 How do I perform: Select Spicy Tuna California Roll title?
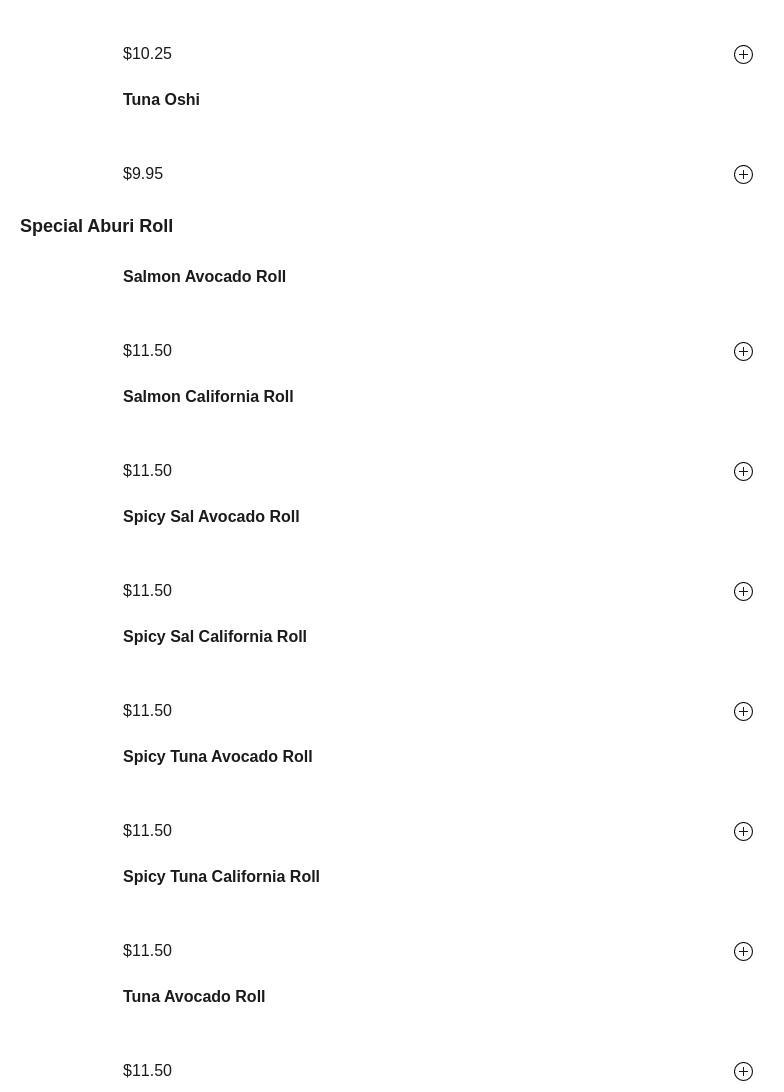coord(221,877)
